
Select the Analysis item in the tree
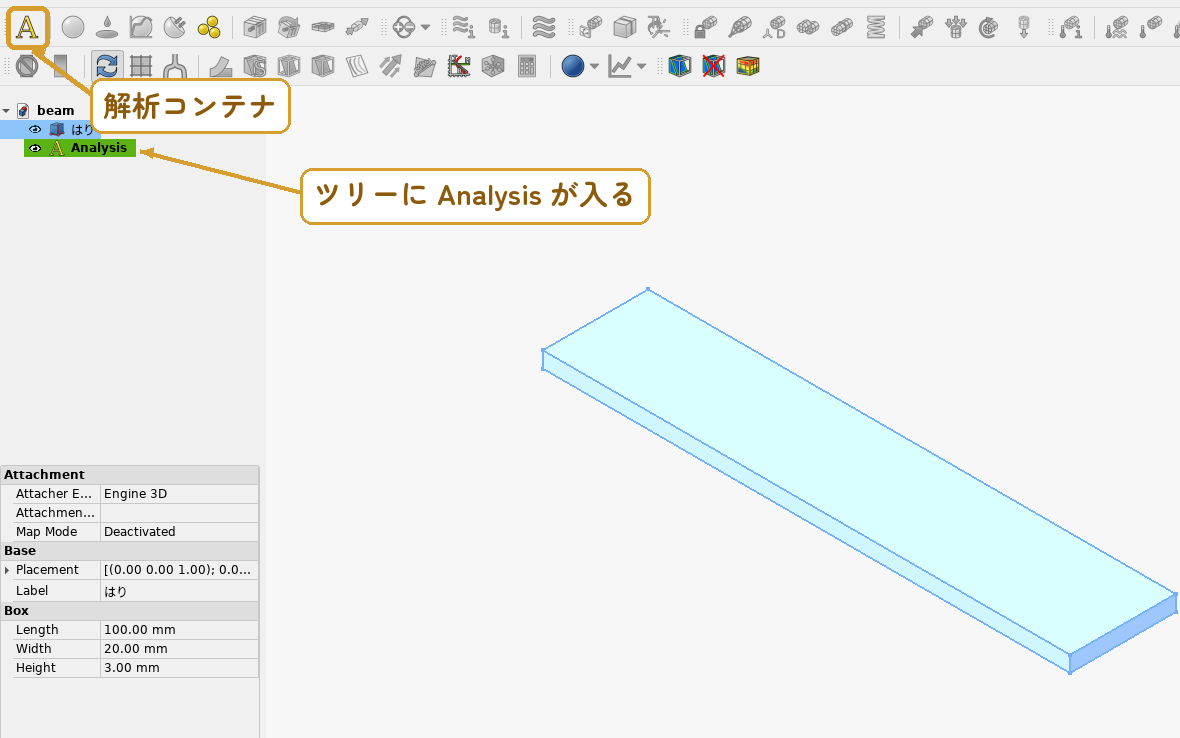click(x=99, y=148)
